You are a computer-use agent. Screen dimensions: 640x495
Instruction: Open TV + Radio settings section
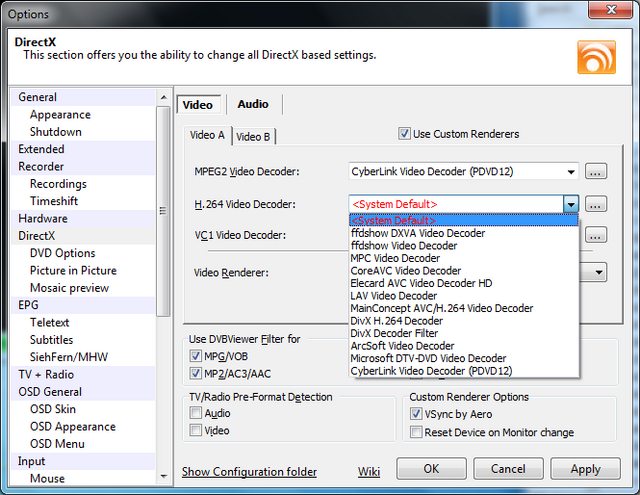(x=83, y=374)
